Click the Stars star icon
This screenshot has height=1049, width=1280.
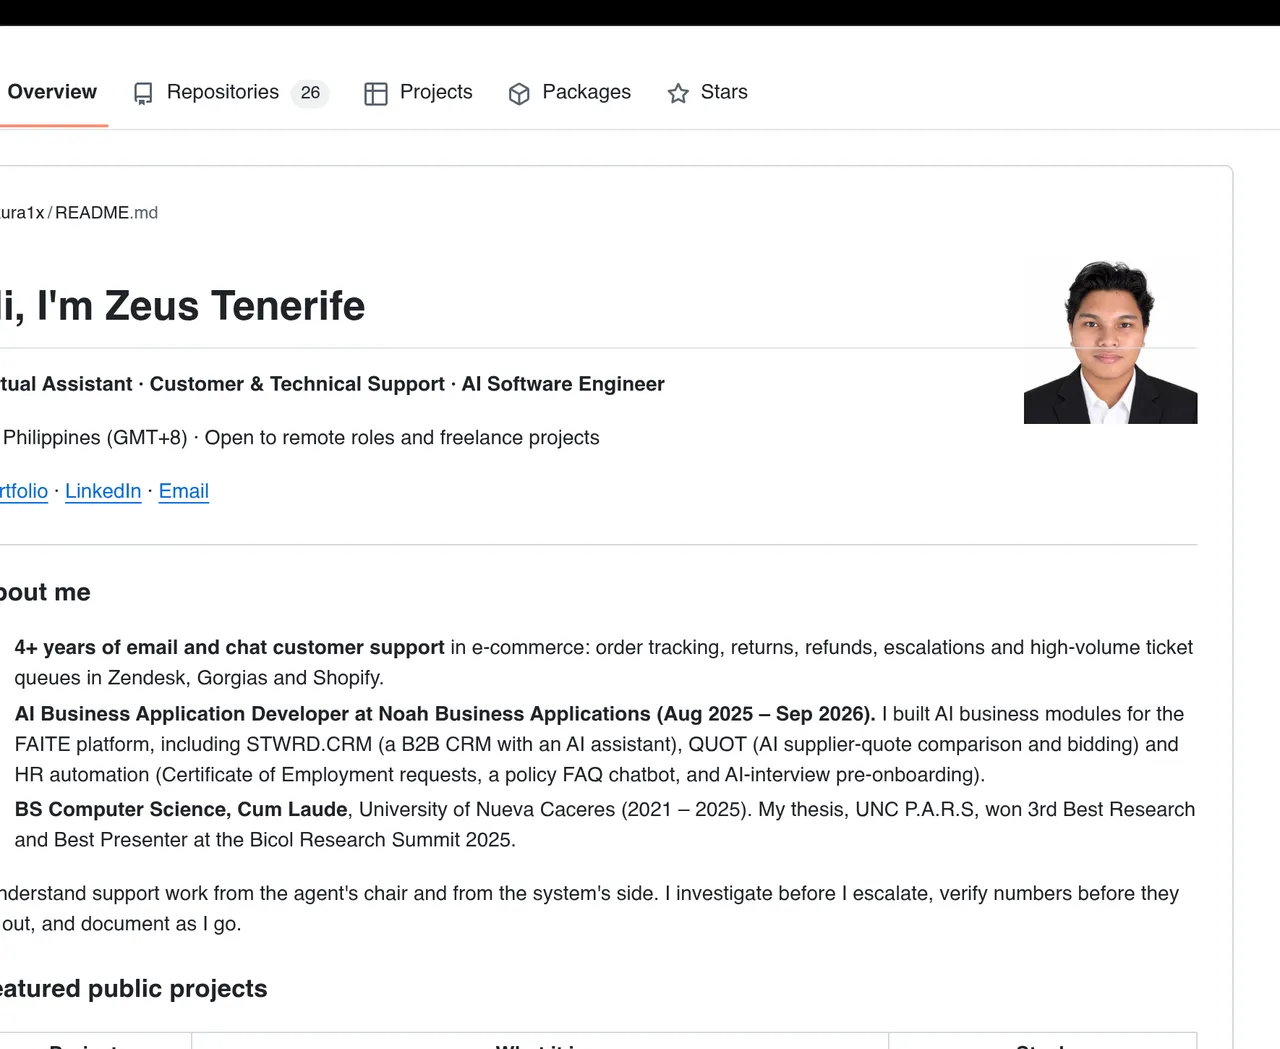[678, 93]
